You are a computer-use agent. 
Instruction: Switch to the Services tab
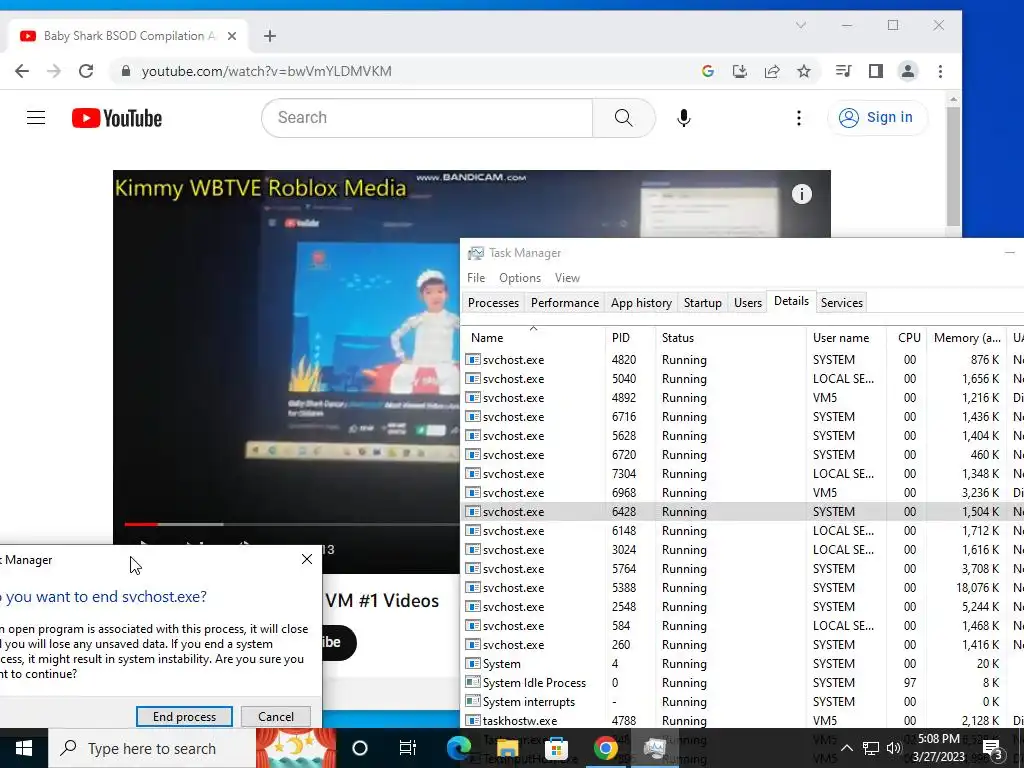(842, 302)
